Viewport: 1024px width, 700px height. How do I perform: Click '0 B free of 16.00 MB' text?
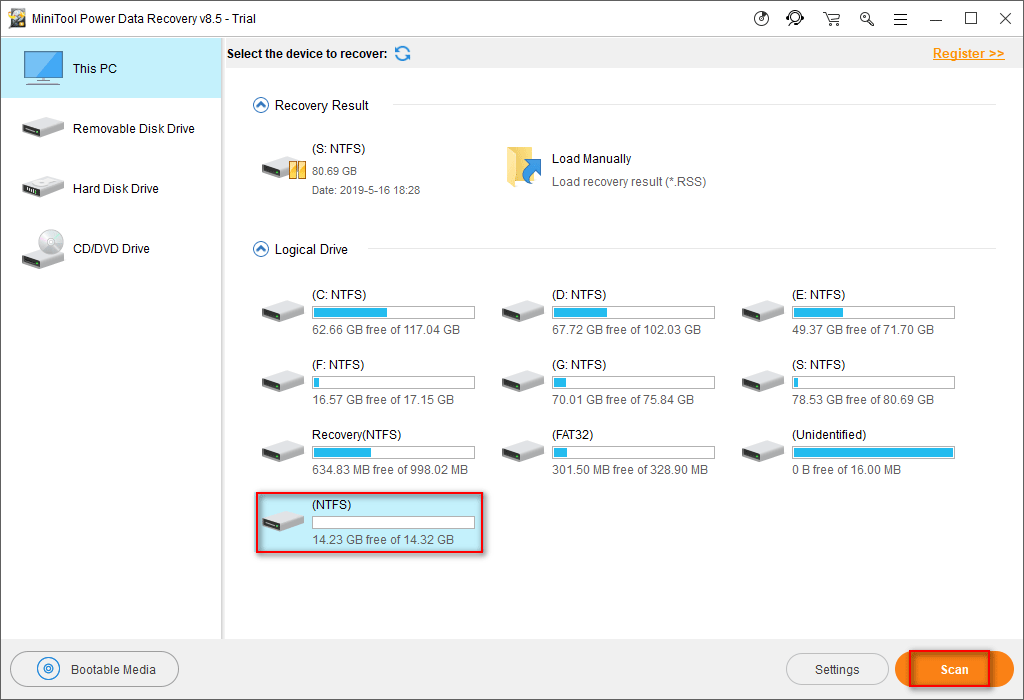846,469
